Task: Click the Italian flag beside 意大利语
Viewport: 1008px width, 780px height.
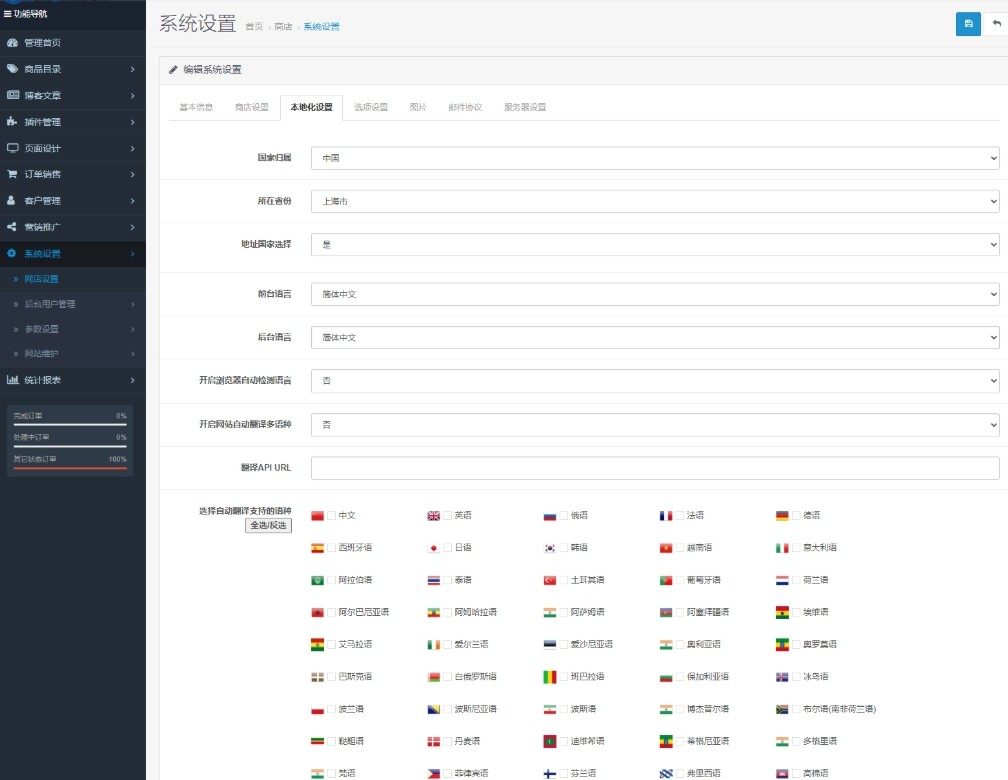Action: 782,548
